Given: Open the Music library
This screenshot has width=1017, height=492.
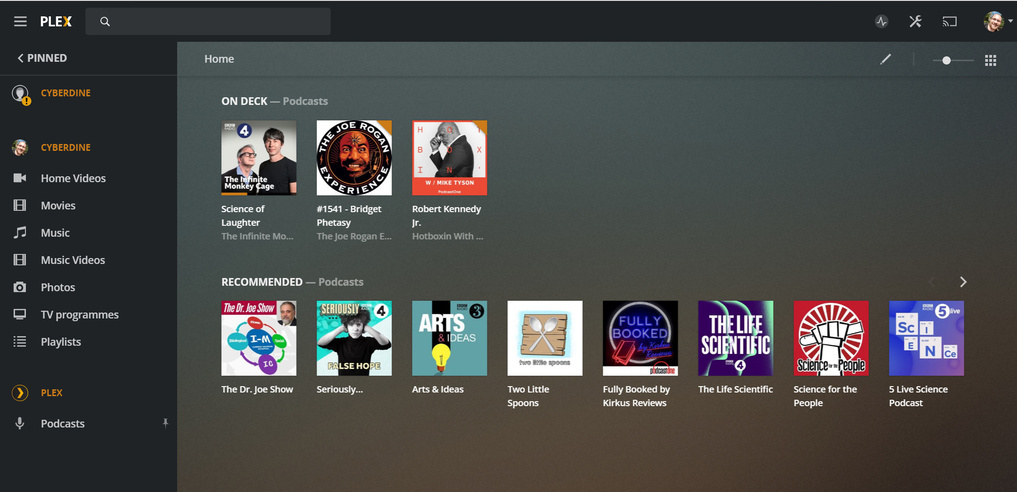Looking at the screenshot, I should pyautogui.click(x=55, y=233).
